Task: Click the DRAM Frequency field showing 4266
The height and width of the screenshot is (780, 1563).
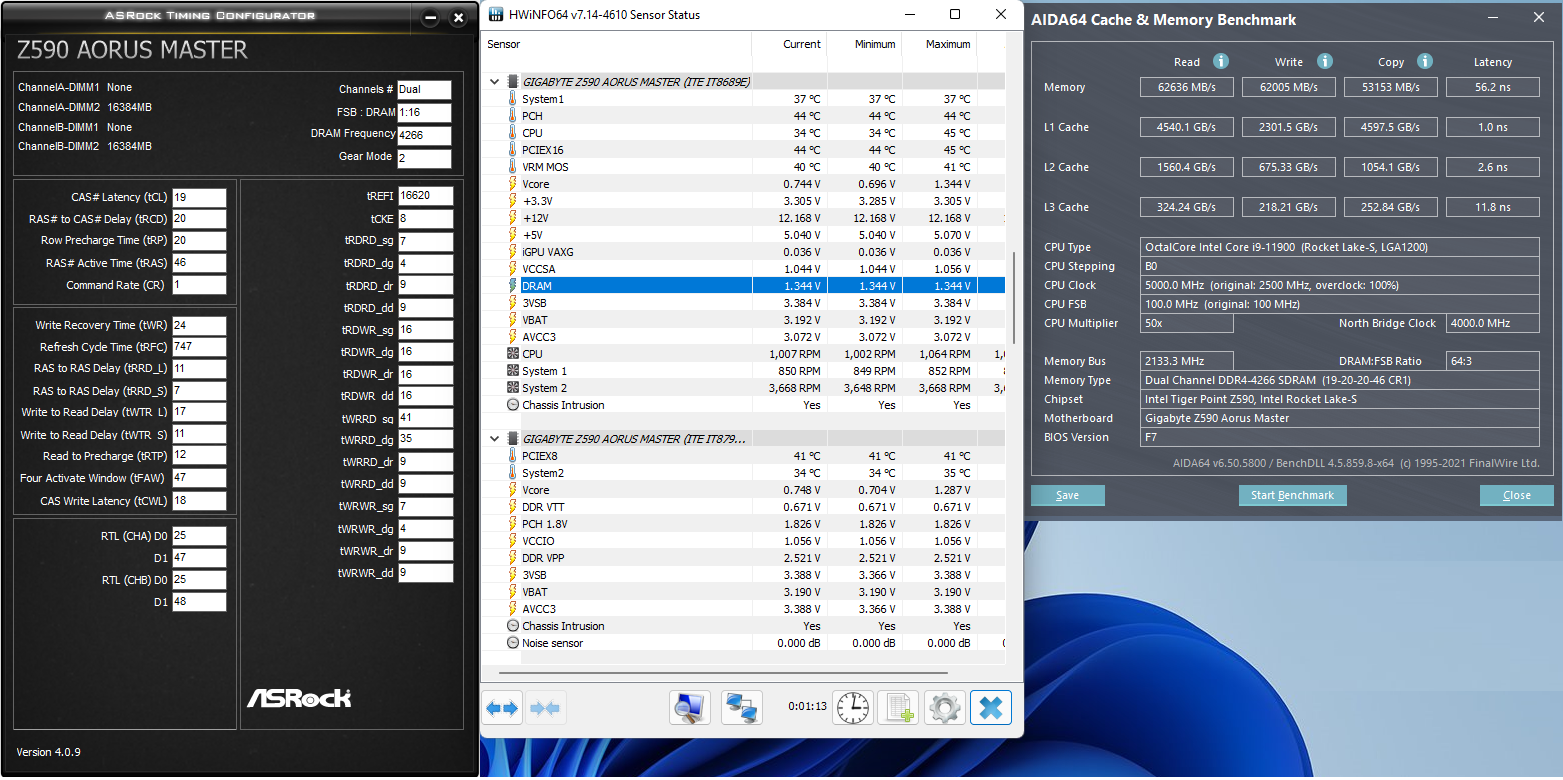Action: (424, 136)
